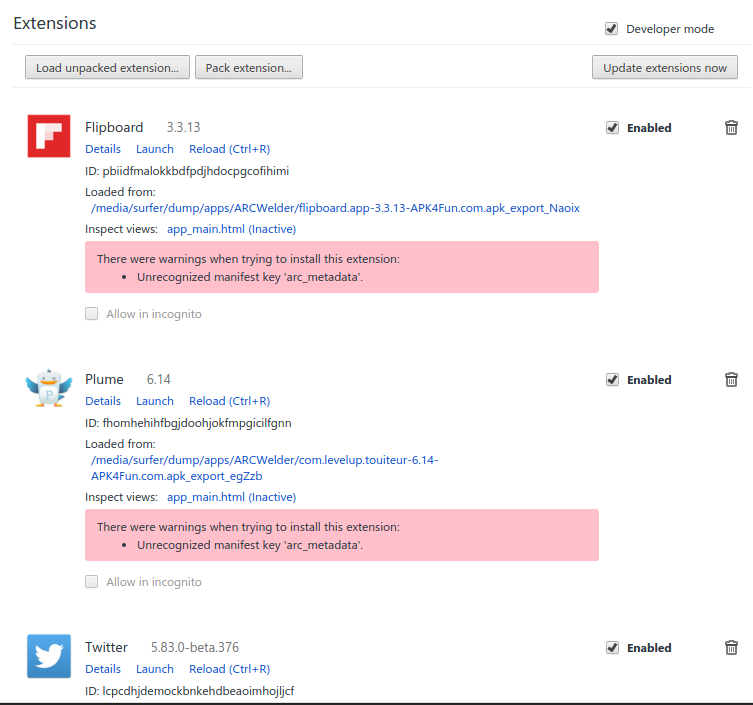
Task: Remove Flipboard using its trash icon
Action: pos(731,127)
